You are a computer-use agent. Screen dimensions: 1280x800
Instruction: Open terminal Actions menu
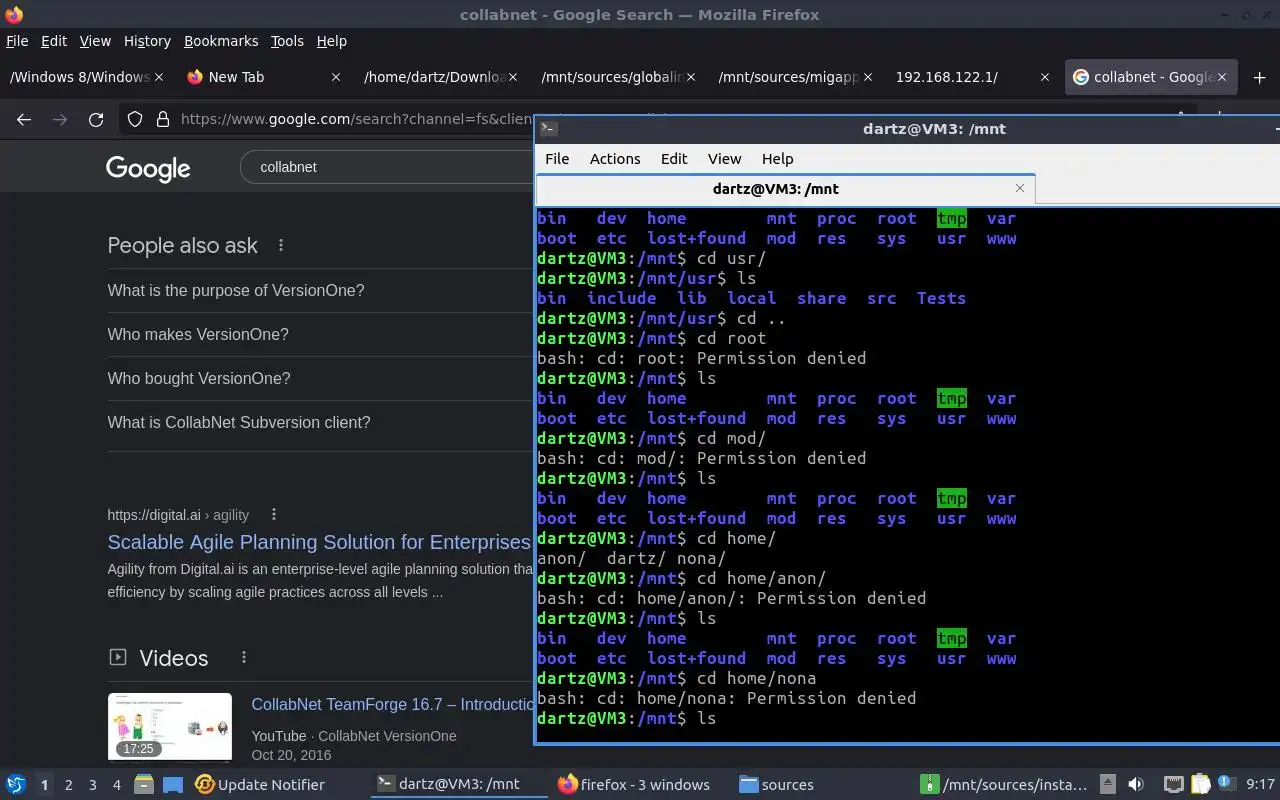pyautogui.click(x=615, y=158)
